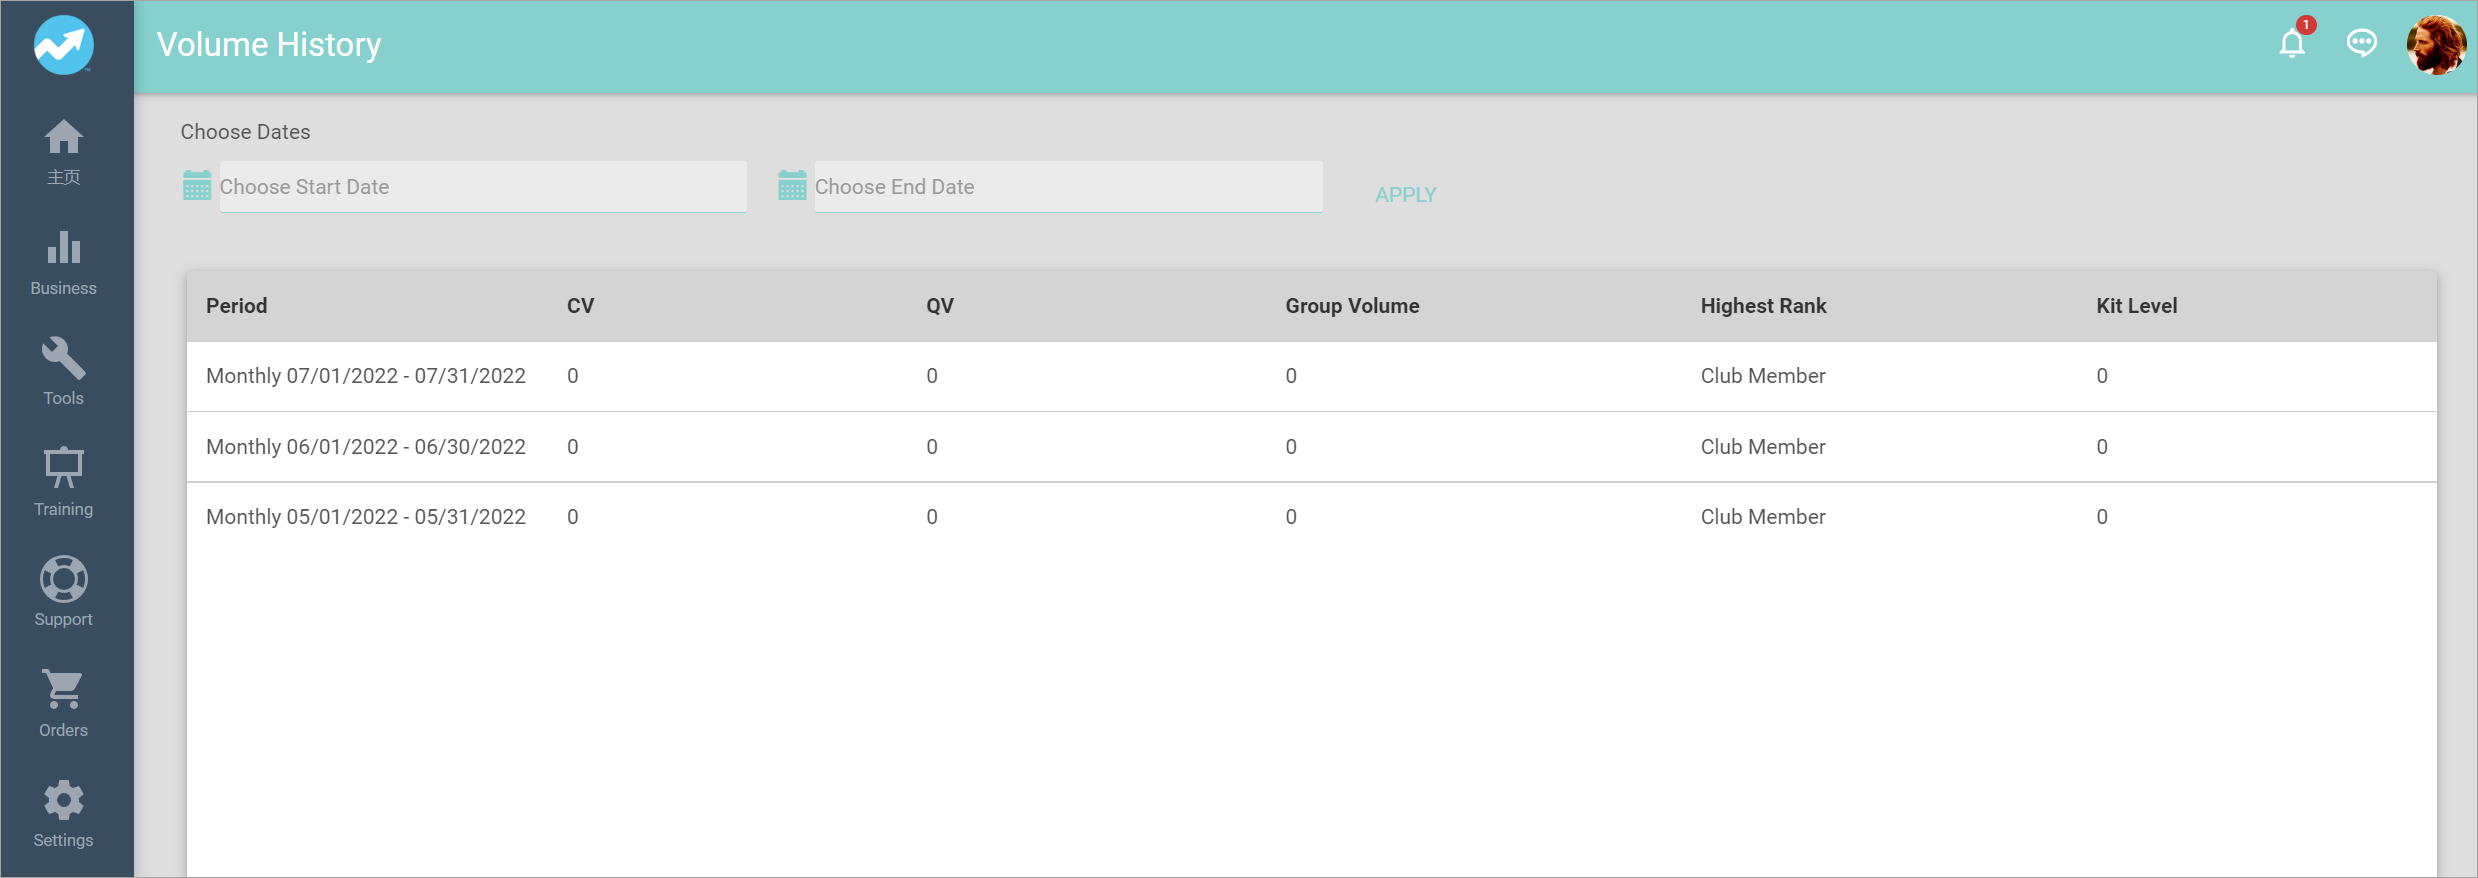Open the Tools wrench section
This screenshot has width=2478, height=878.
coord(64,372)
